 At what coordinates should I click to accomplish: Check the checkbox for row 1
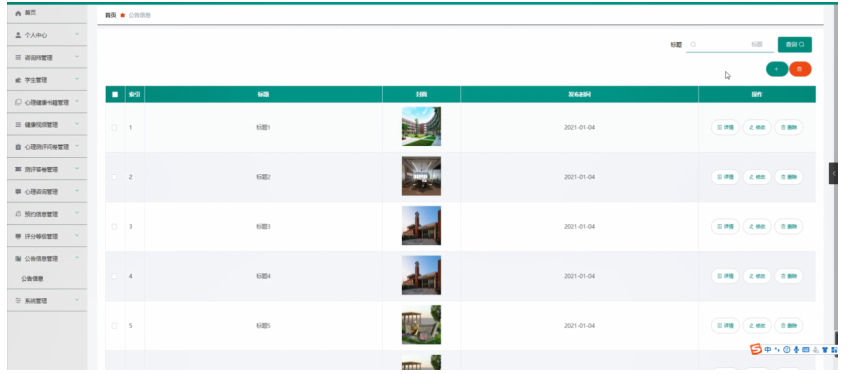point(114,127)
